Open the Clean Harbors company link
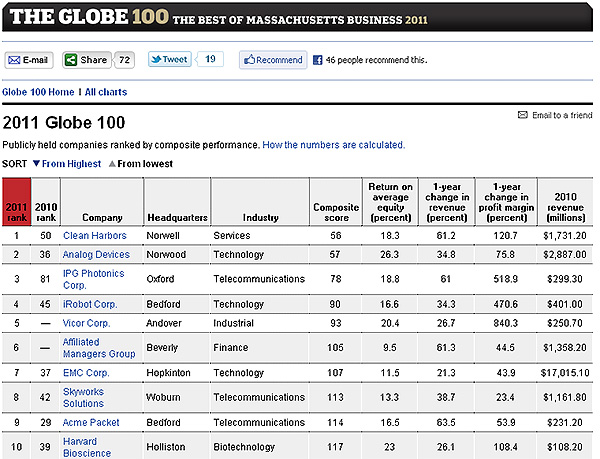Screen dimensions: 600x459 pyautogui.click(x=96, y=236)
